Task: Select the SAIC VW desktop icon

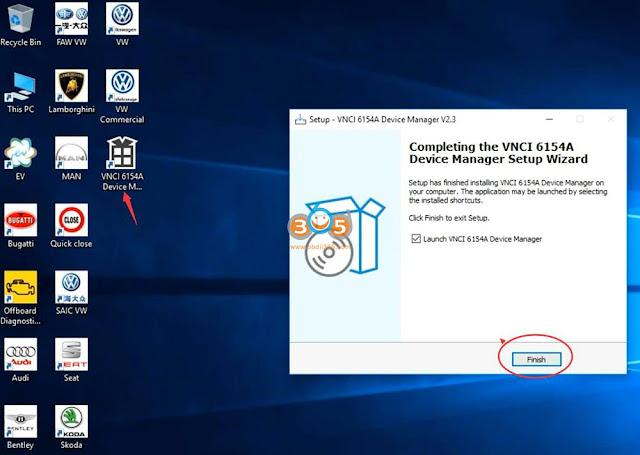Action: pos(71,293)
